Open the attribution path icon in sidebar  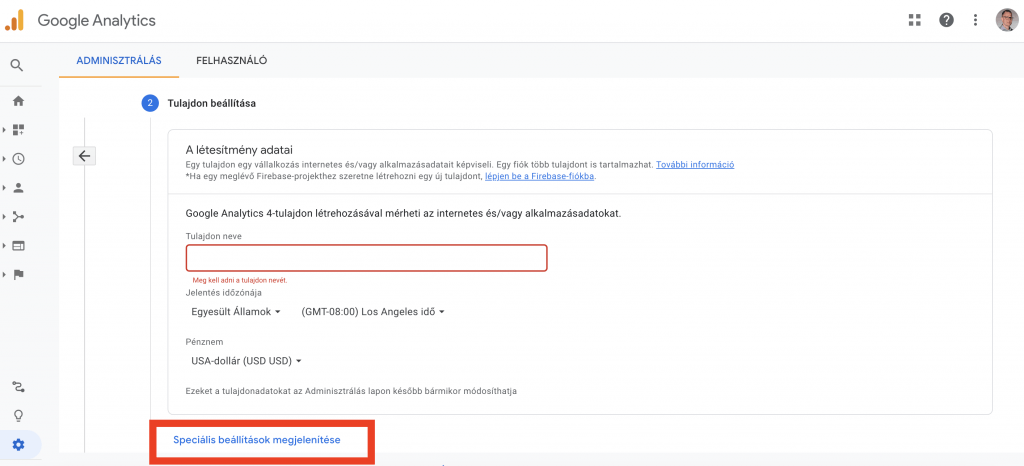[18, 387]
